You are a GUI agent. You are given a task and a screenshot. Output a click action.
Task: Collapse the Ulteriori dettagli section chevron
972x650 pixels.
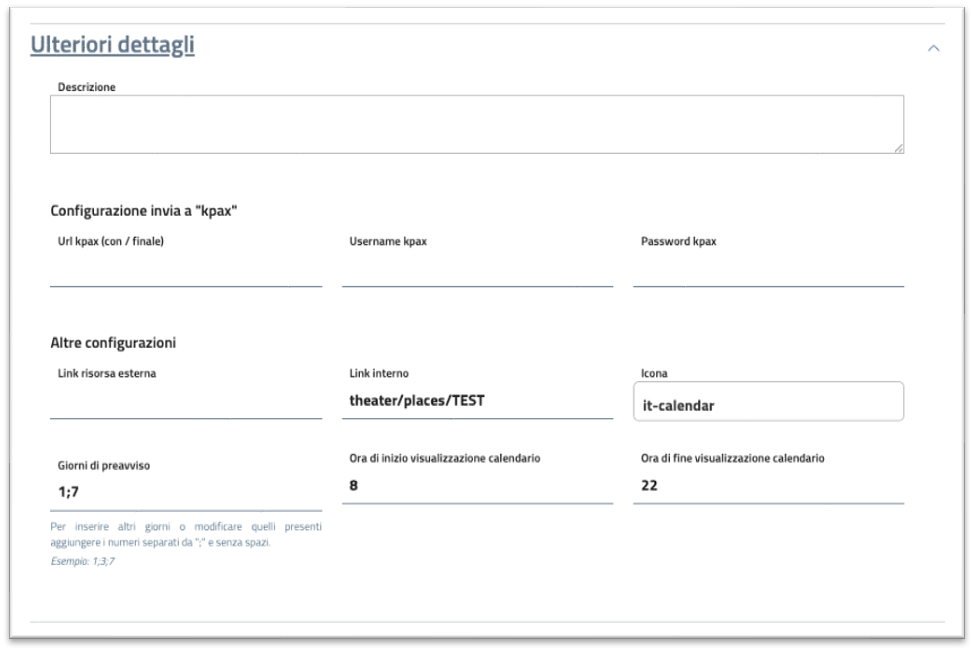point(933,48)
